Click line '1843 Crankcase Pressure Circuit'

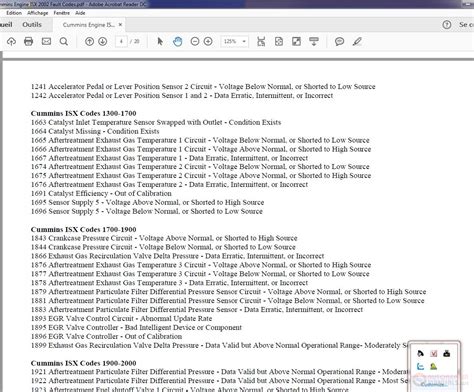click(x=164, y=238)
